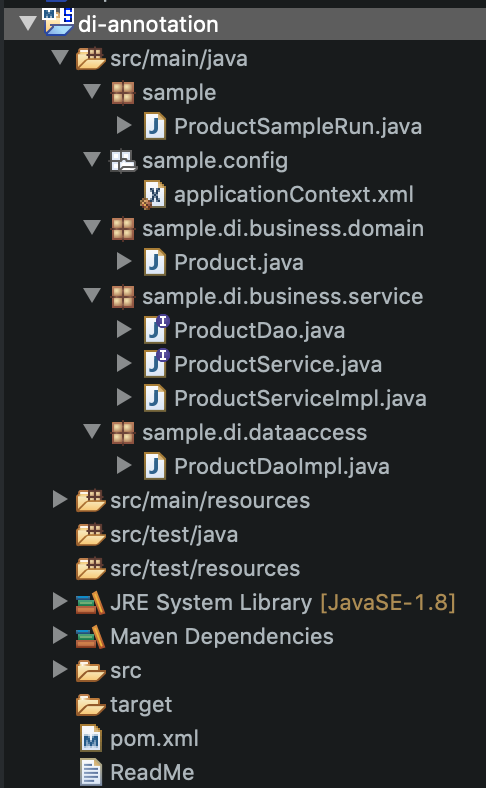
Task: Click the Product.java file icon
Action: pos(155,262)
